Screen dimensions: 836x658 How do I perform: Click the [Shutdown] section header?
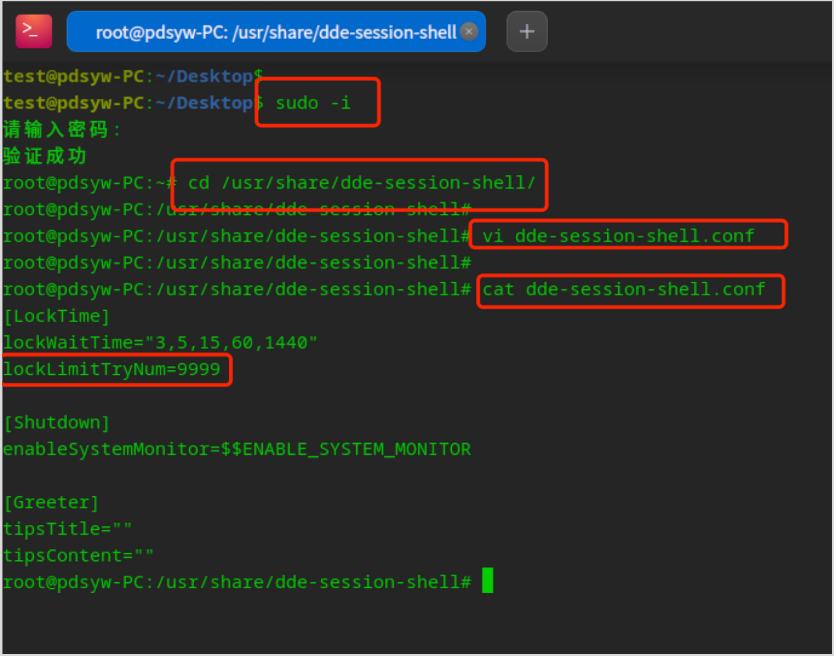57,423
